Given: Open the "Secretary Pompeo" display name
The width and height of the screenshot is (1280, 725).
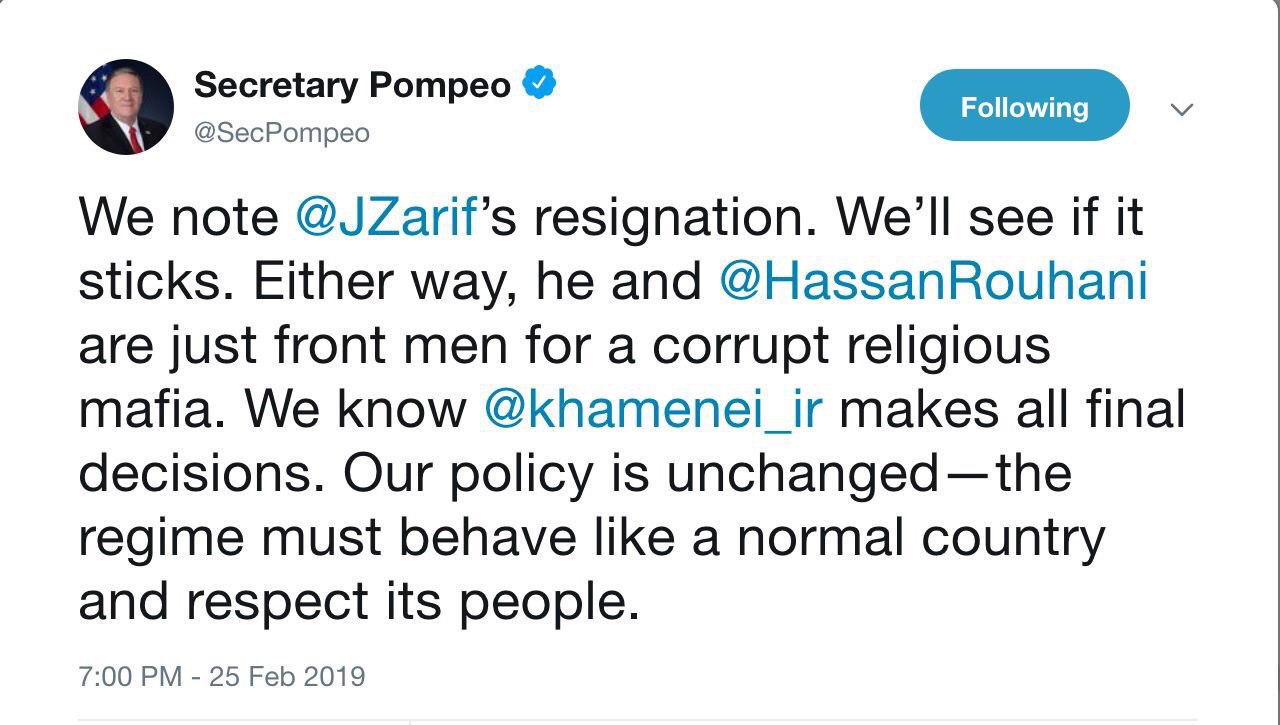Looking at the screenshot, I should 352,85.
